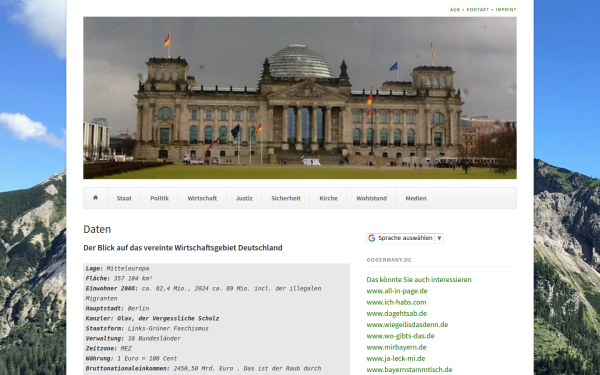Open the Medien menu item
The image size is (600, 375).
[416, 198]
